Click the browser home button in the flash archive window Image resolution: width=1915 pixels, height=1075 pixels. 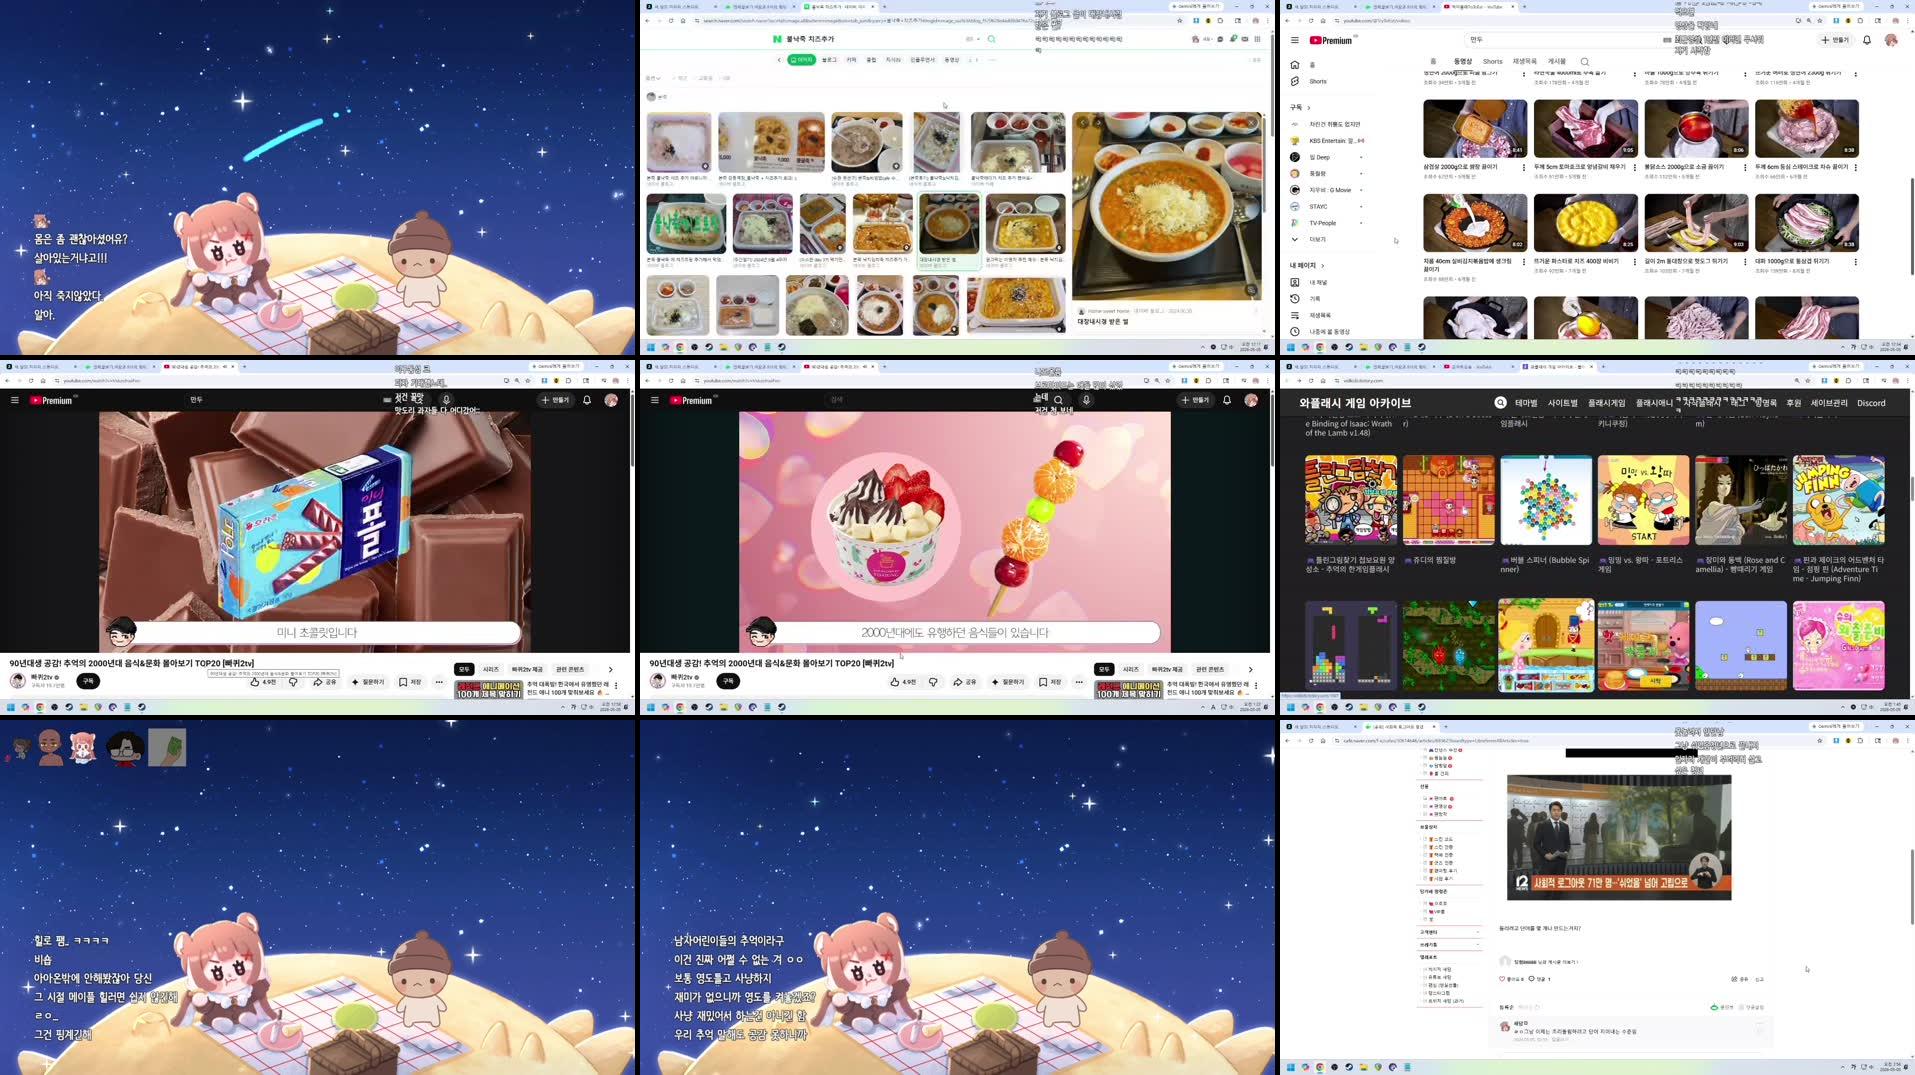1323,380
